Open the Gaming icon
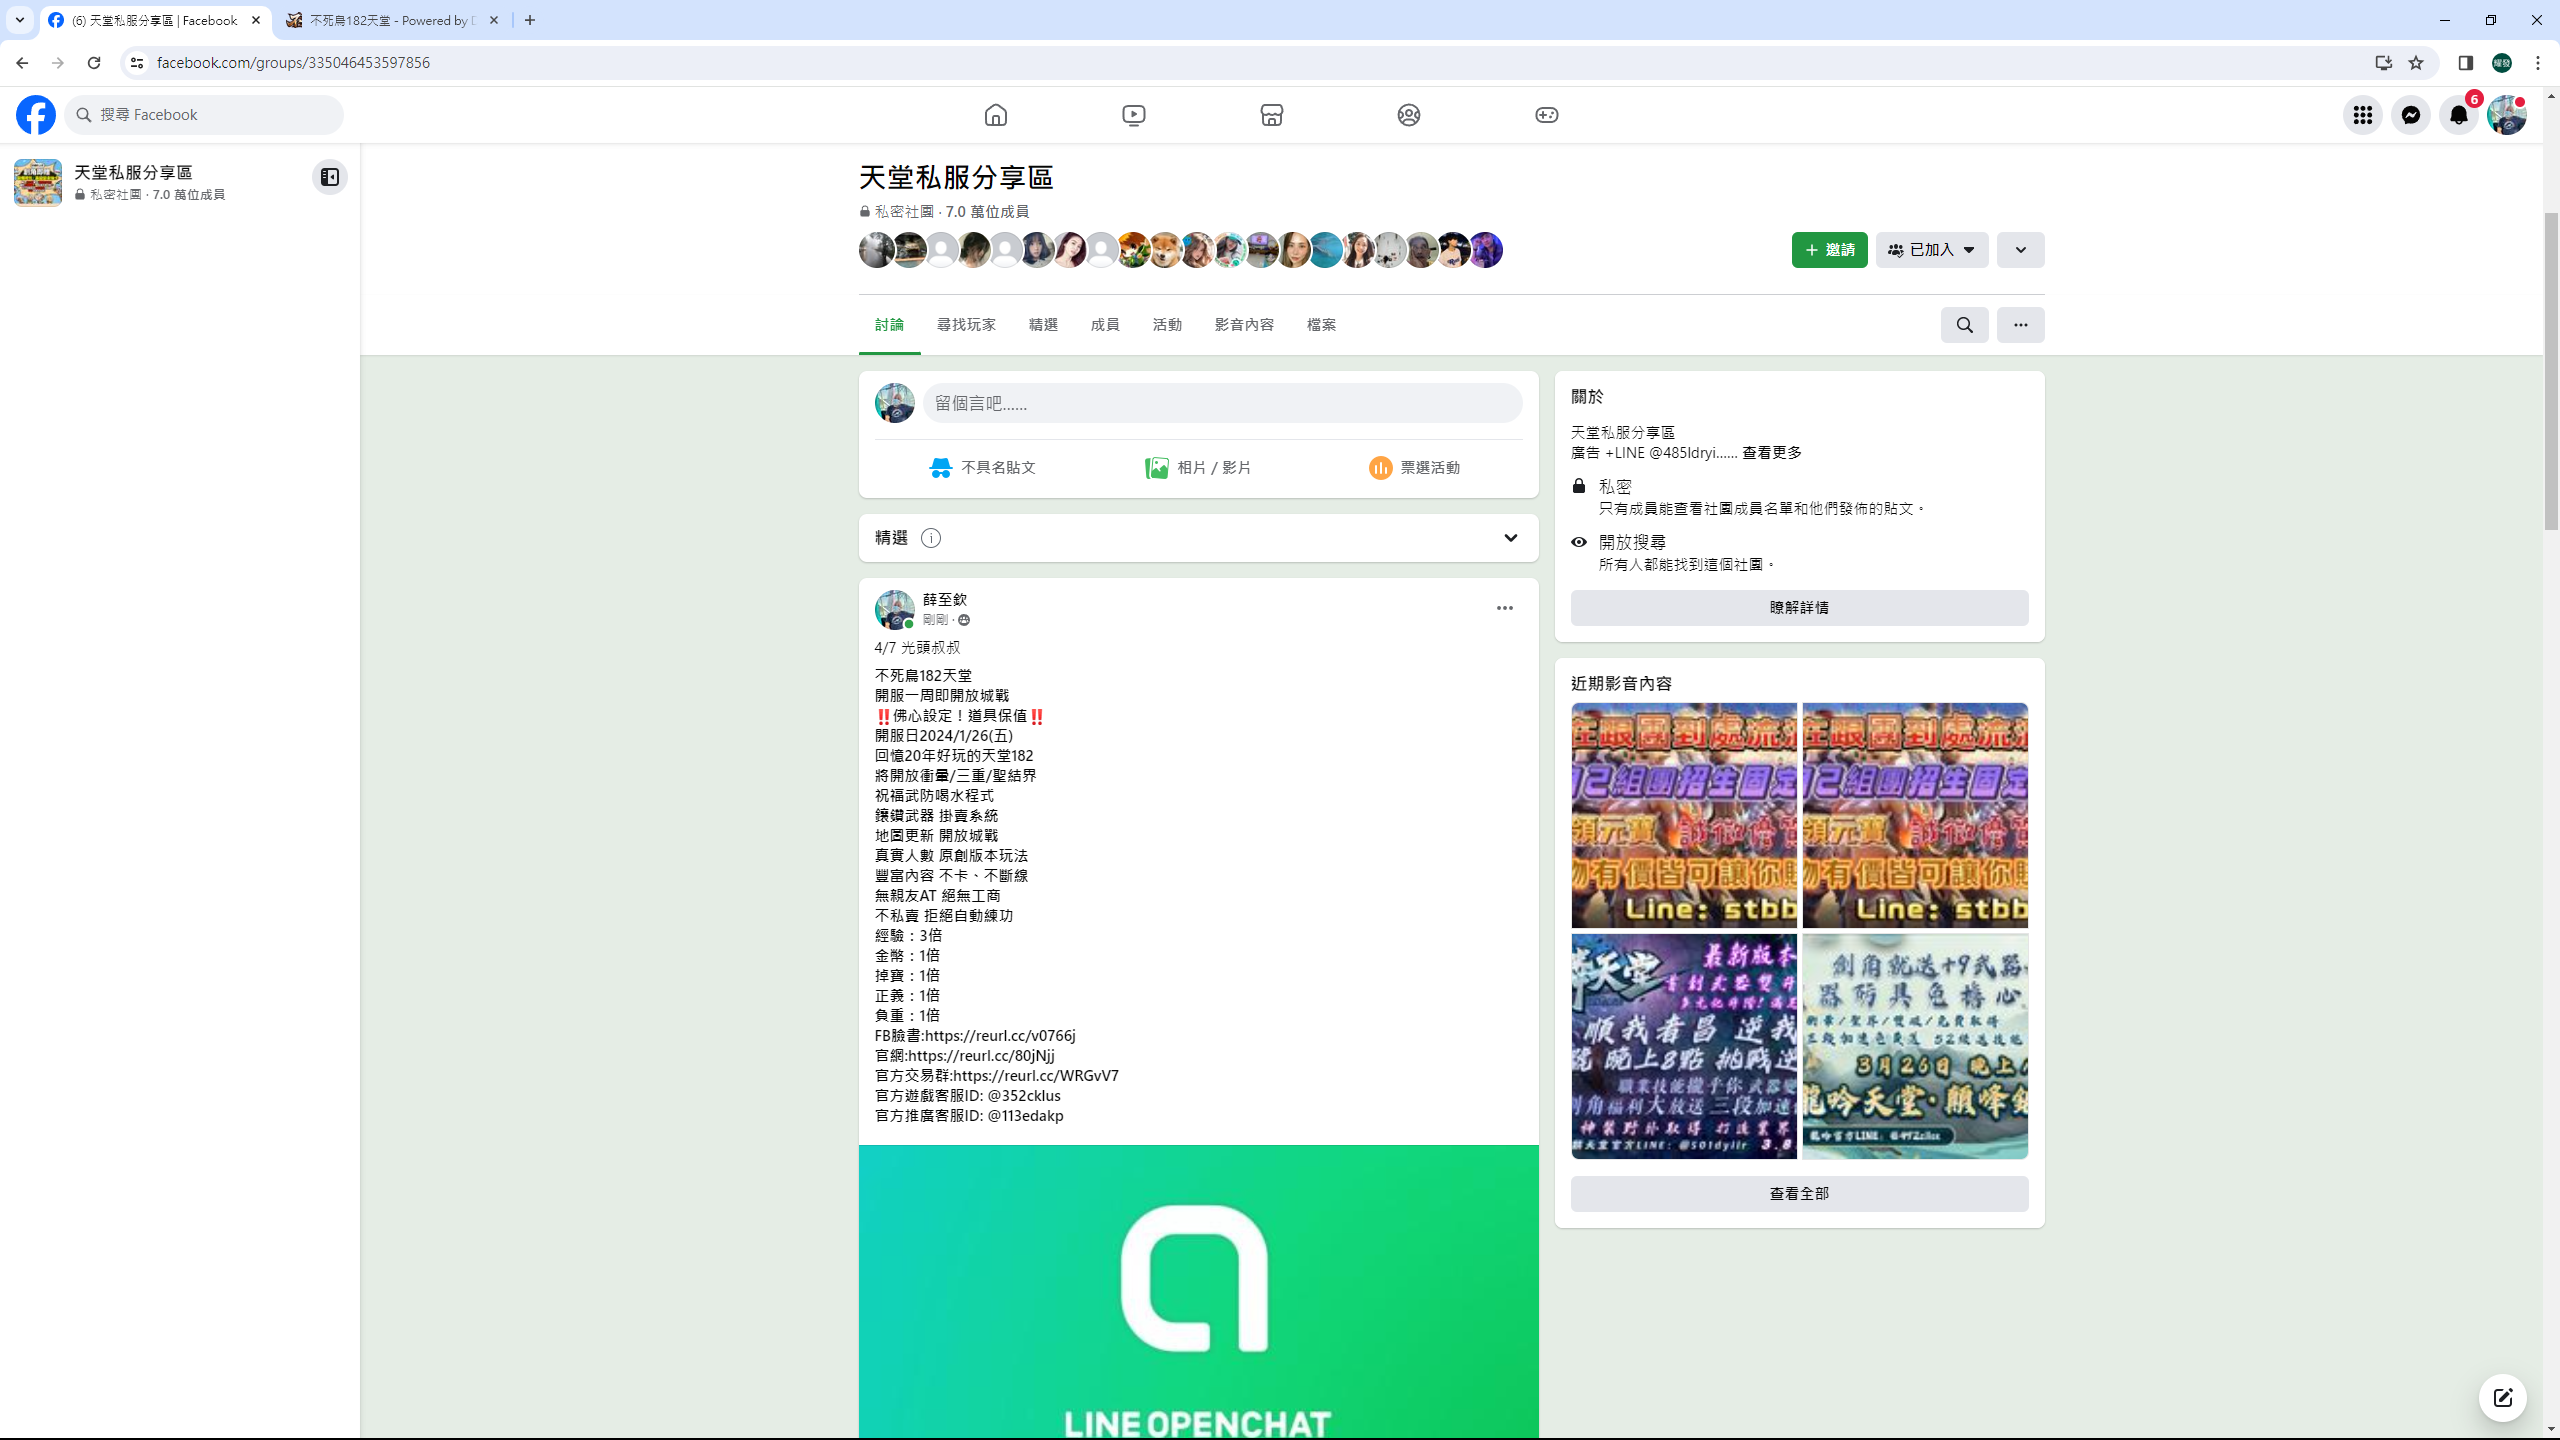Image resolution: width=2560 pixels, height=1440 pixels. [1546, 115]
